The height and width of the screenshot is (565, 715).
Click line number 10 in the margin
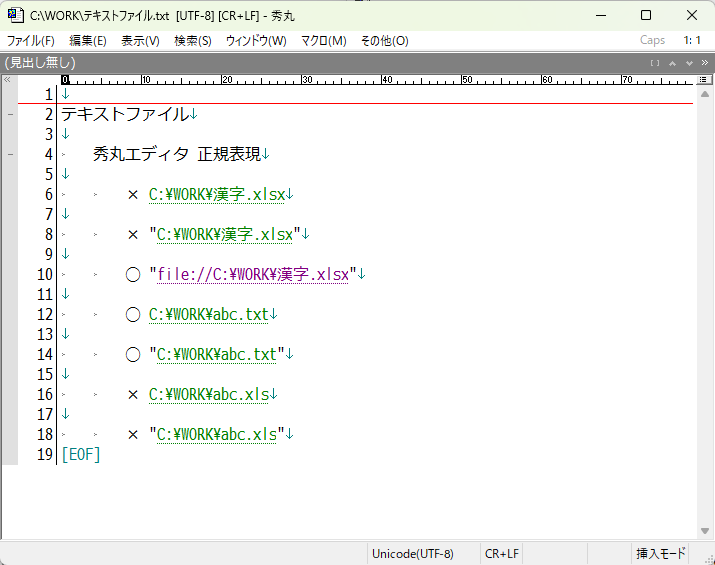pyautogui.click(x=44, y=274)
